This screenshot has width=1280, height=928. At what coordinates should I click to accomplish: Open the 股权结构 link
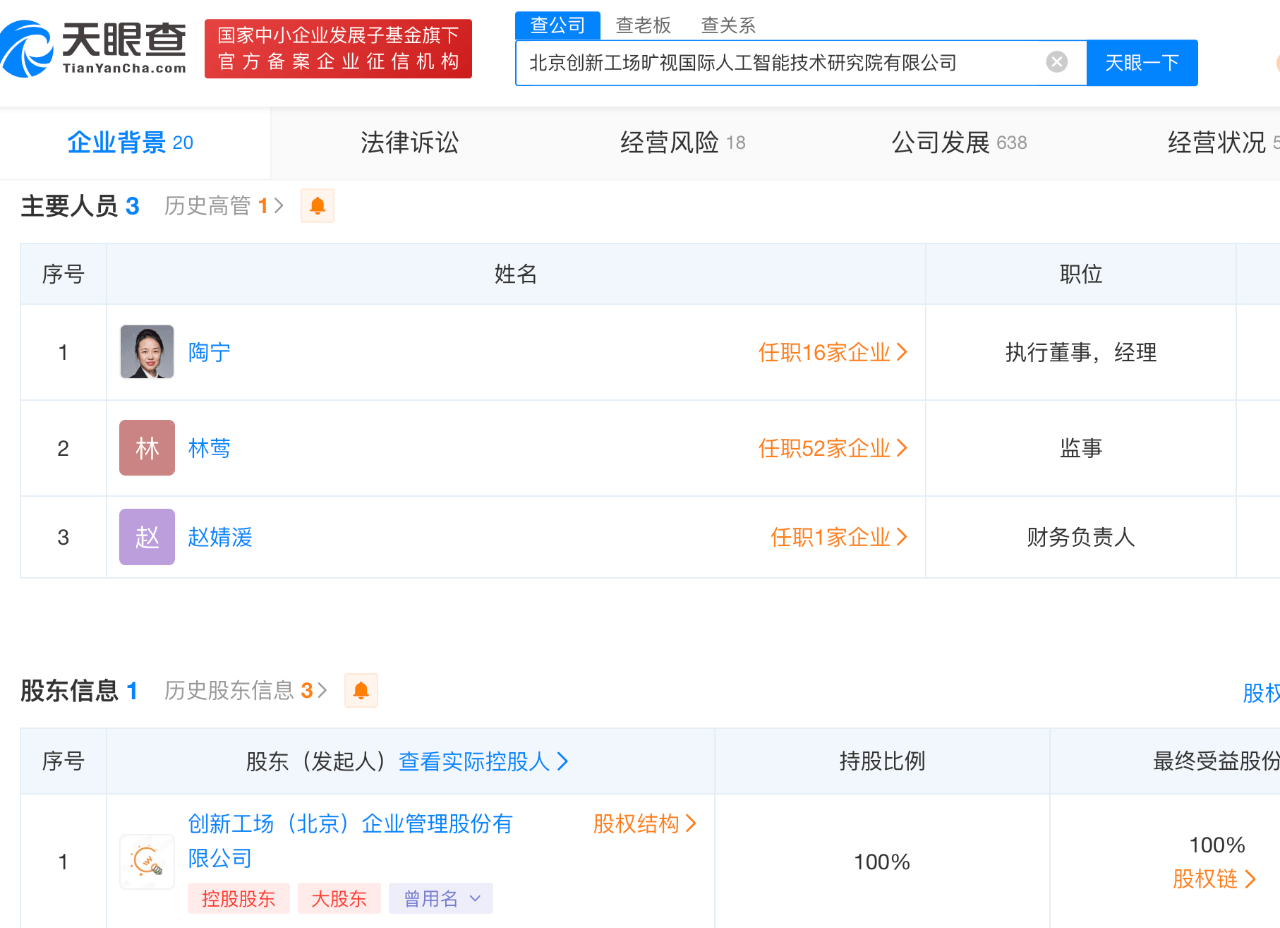[x=645, y=824]
